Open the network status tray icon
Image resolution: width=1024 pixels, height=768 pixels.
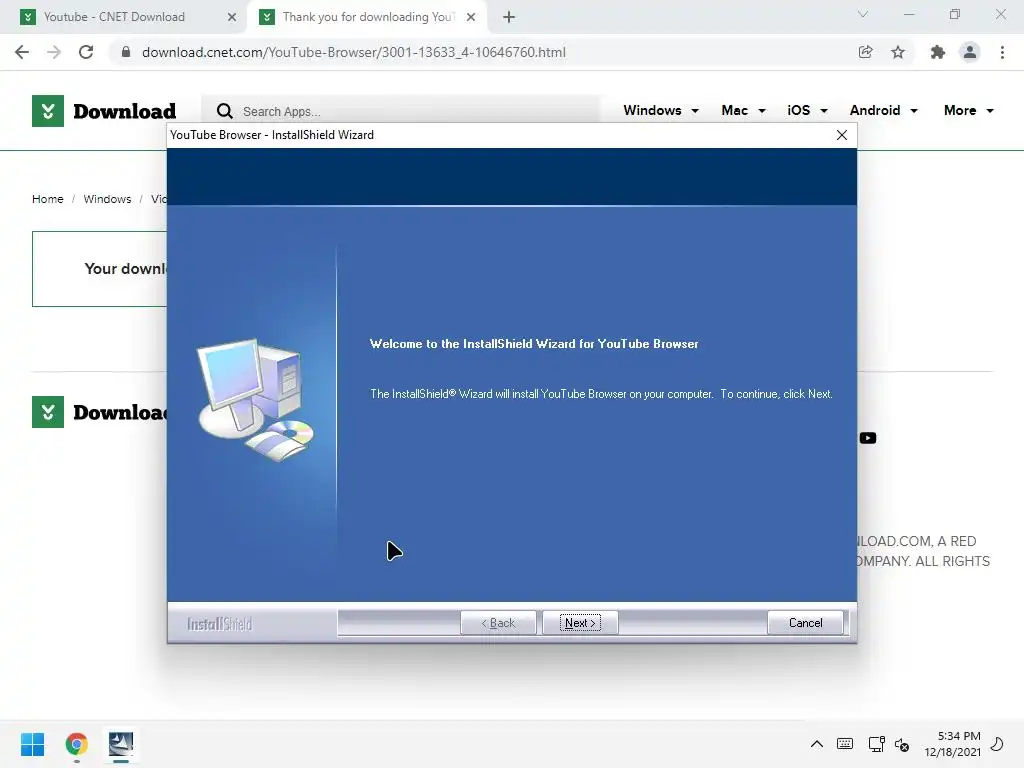pos(876,744)
